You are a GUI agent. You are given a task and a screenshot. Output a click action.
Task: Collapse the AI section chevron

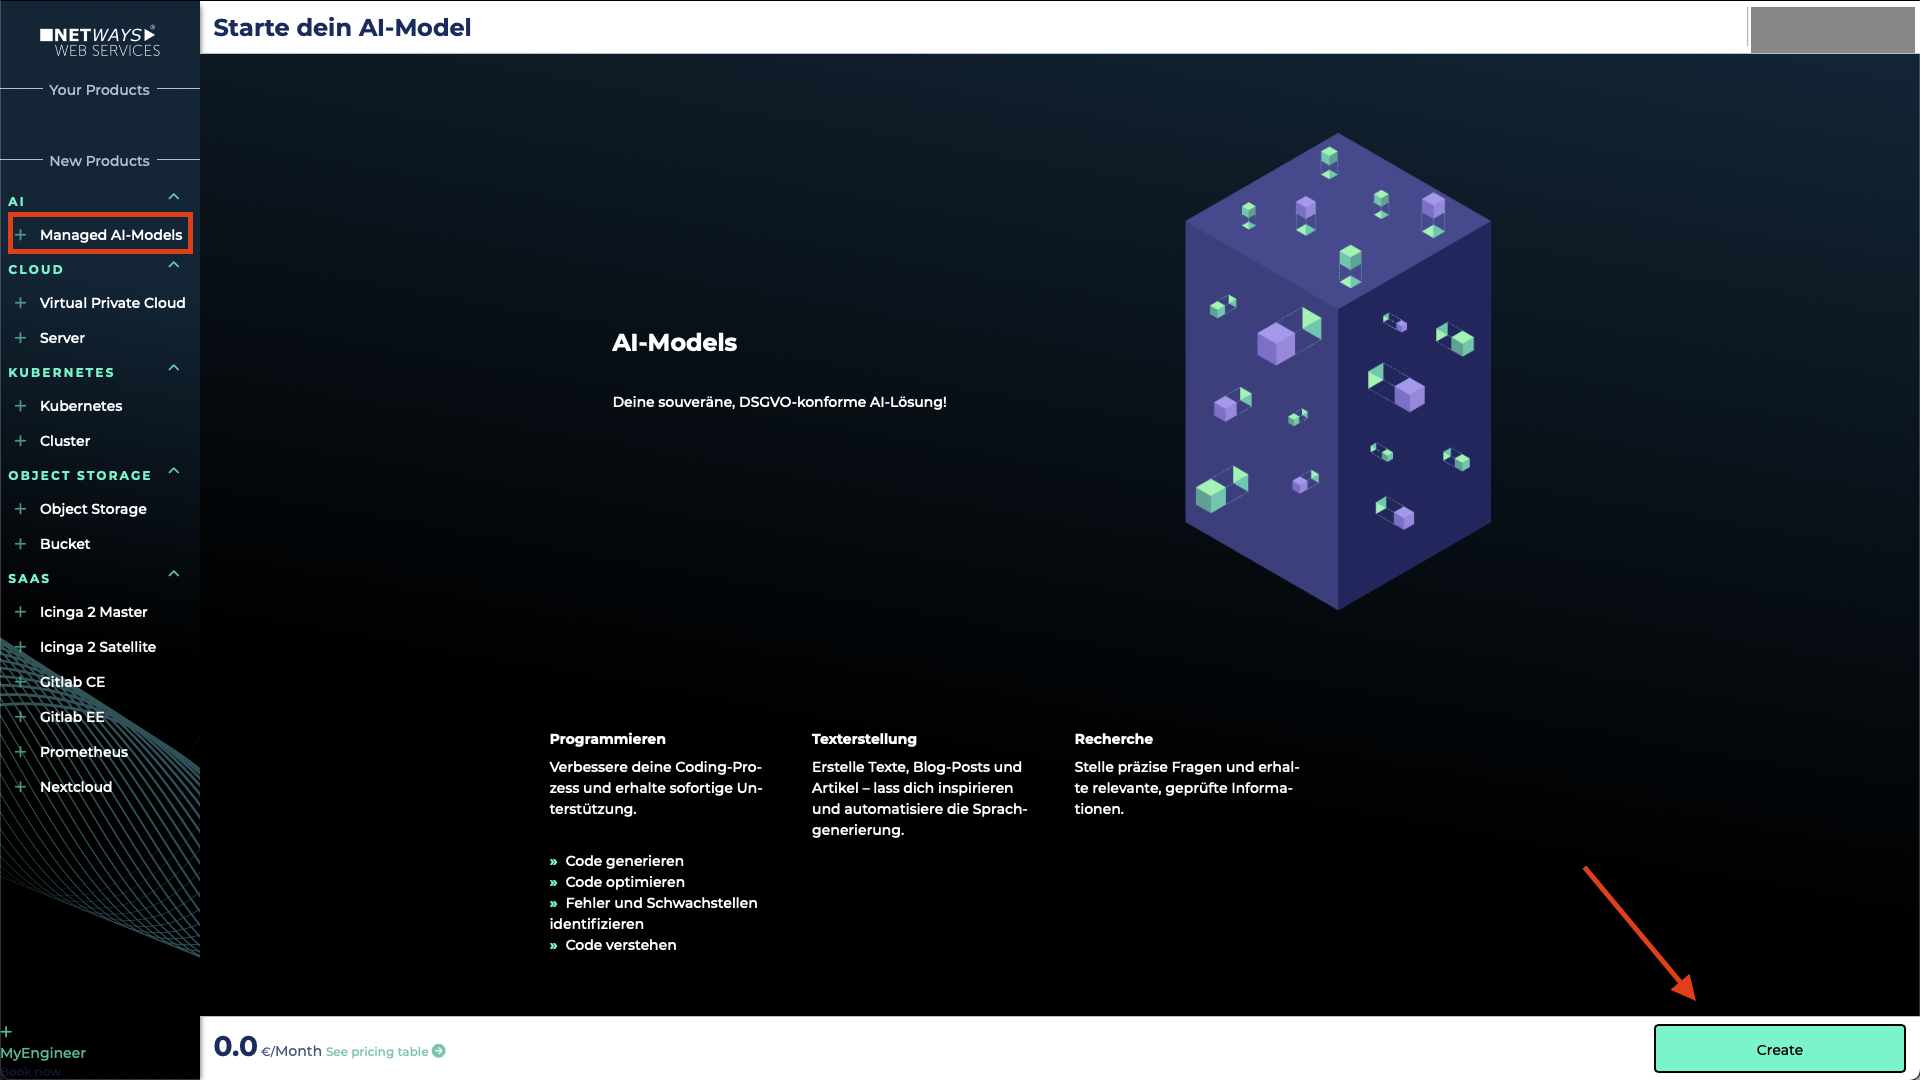tap(172, 197)
